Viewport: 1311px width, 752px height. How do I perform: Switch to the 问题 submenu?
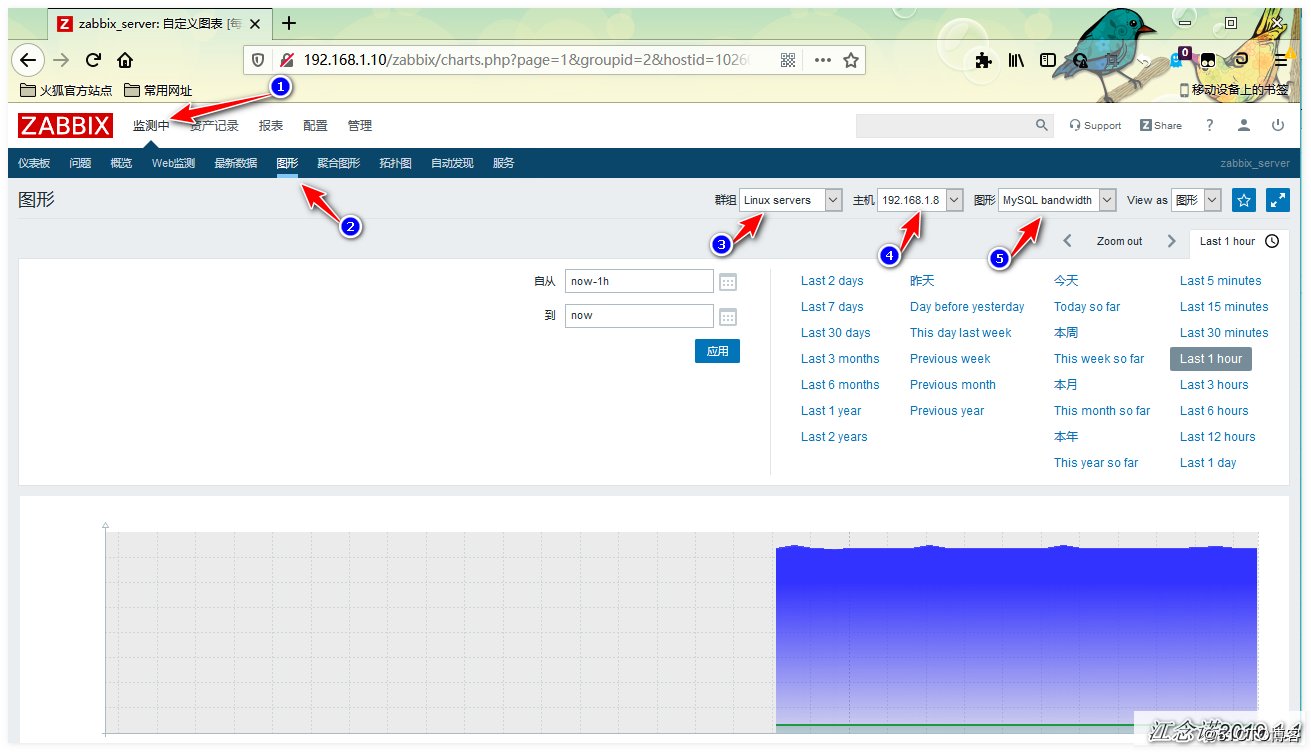coord(80,163)
